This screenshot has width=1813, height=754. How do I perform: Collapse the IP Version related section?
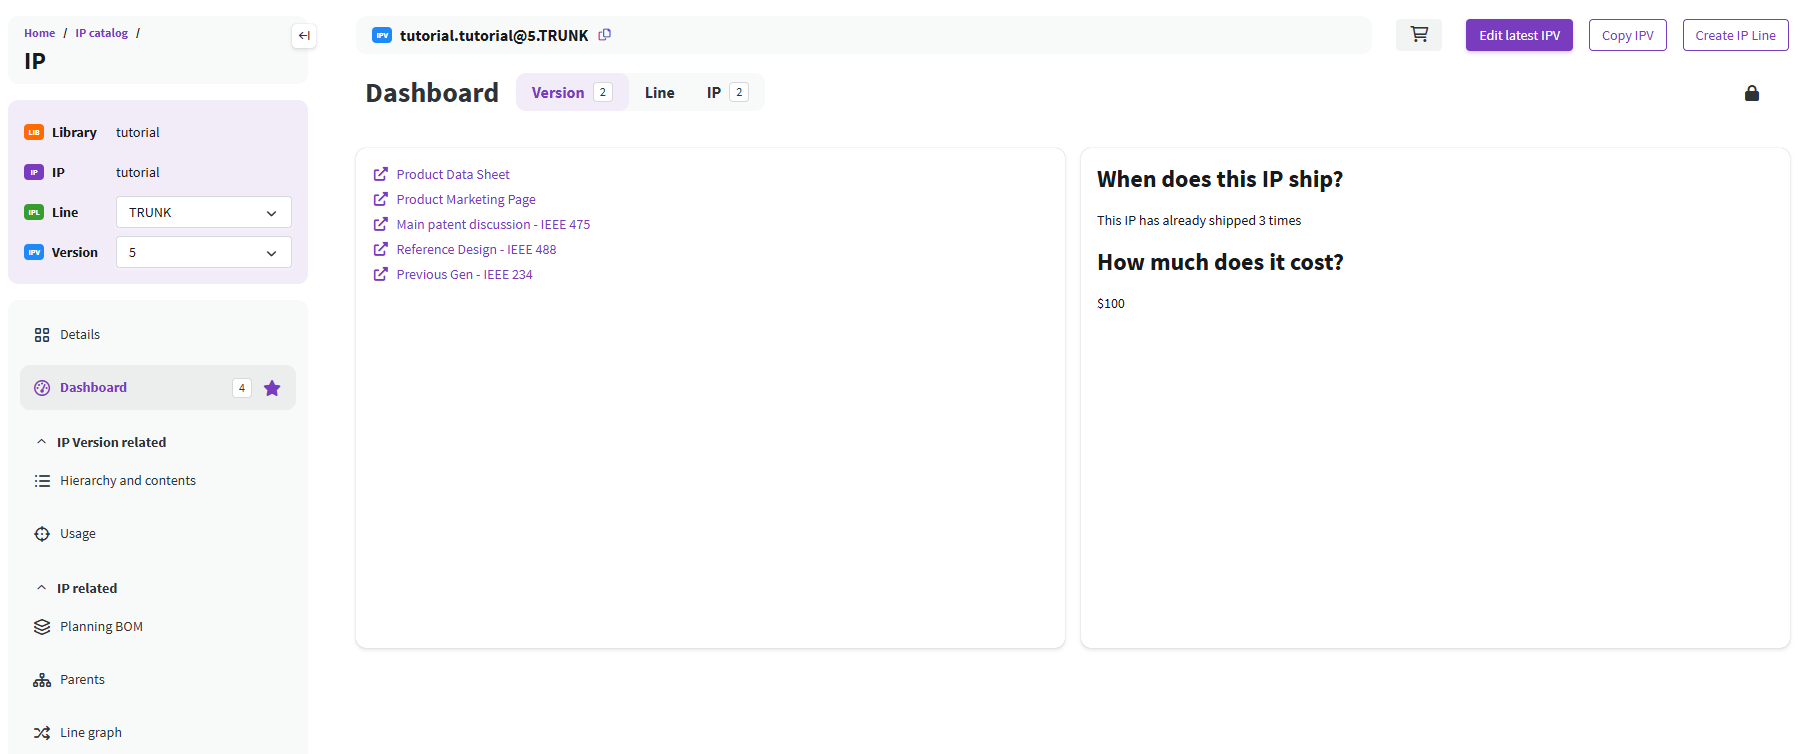tap(41, 442)
